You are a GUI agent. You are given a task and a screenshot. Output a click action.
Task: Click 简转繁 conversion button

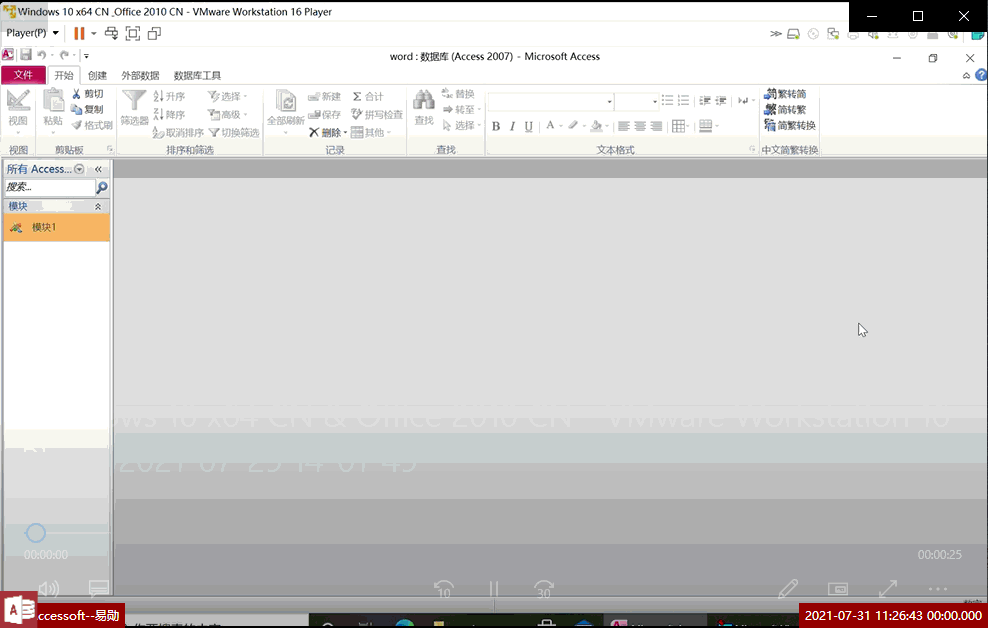coord(785,110)
